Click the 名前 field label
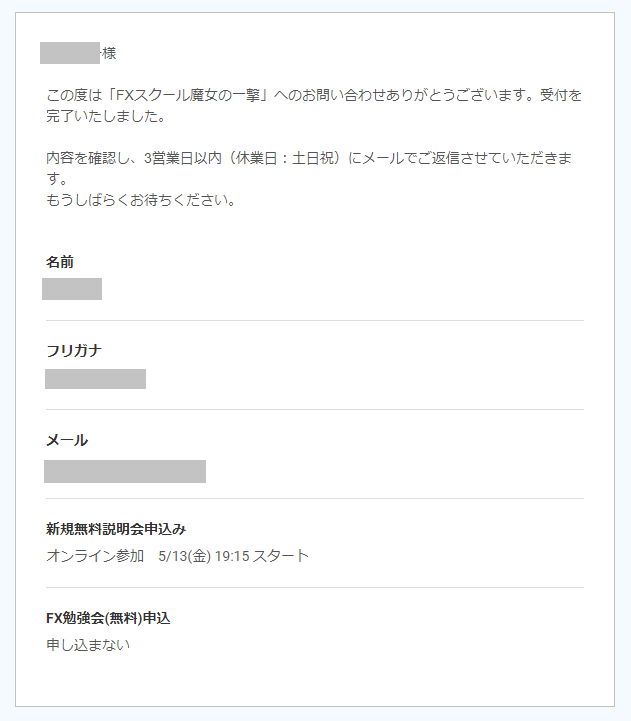 click(x=60, y=262)
